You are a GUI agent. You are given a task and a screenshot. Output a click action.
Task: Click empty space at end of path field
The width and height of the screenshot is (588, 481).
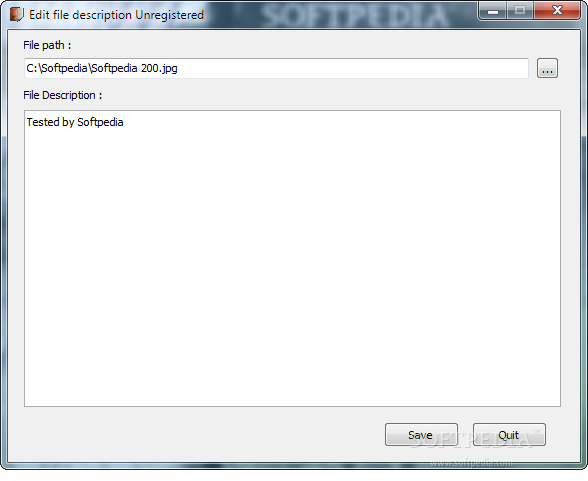tap(352, 68)
